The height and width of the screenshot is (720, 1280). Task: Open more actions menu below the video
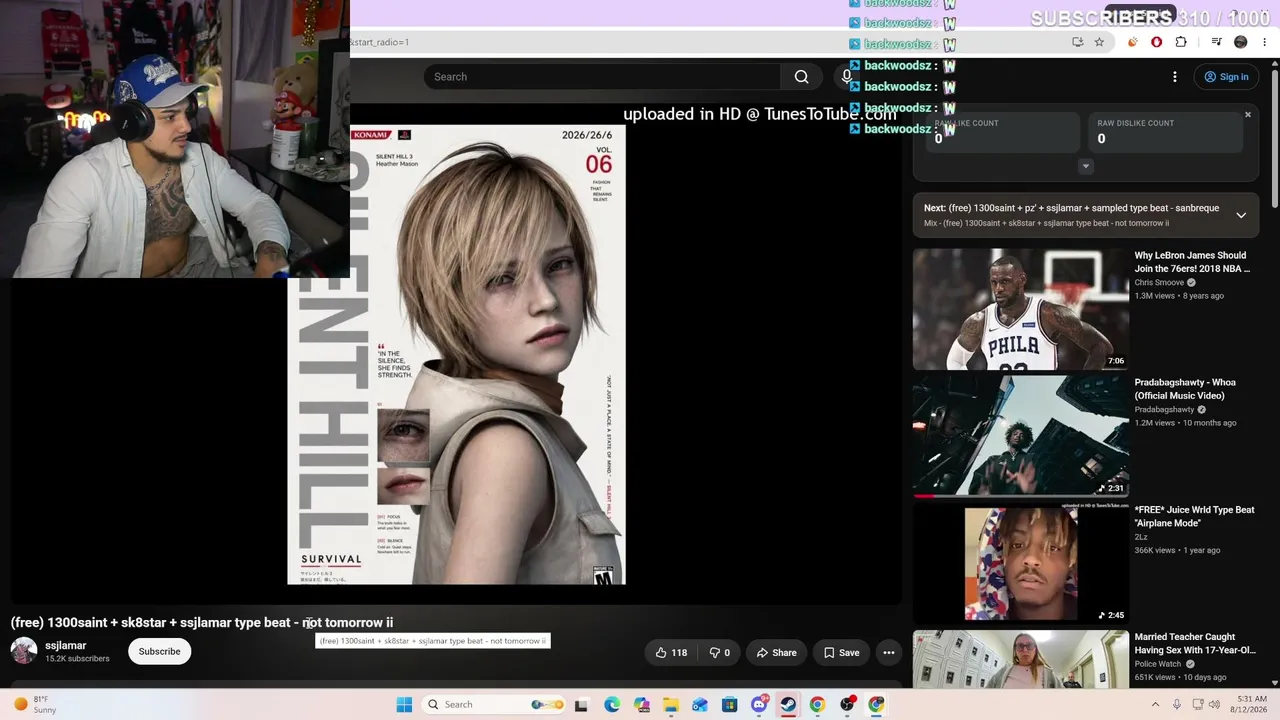coord(888,653)
